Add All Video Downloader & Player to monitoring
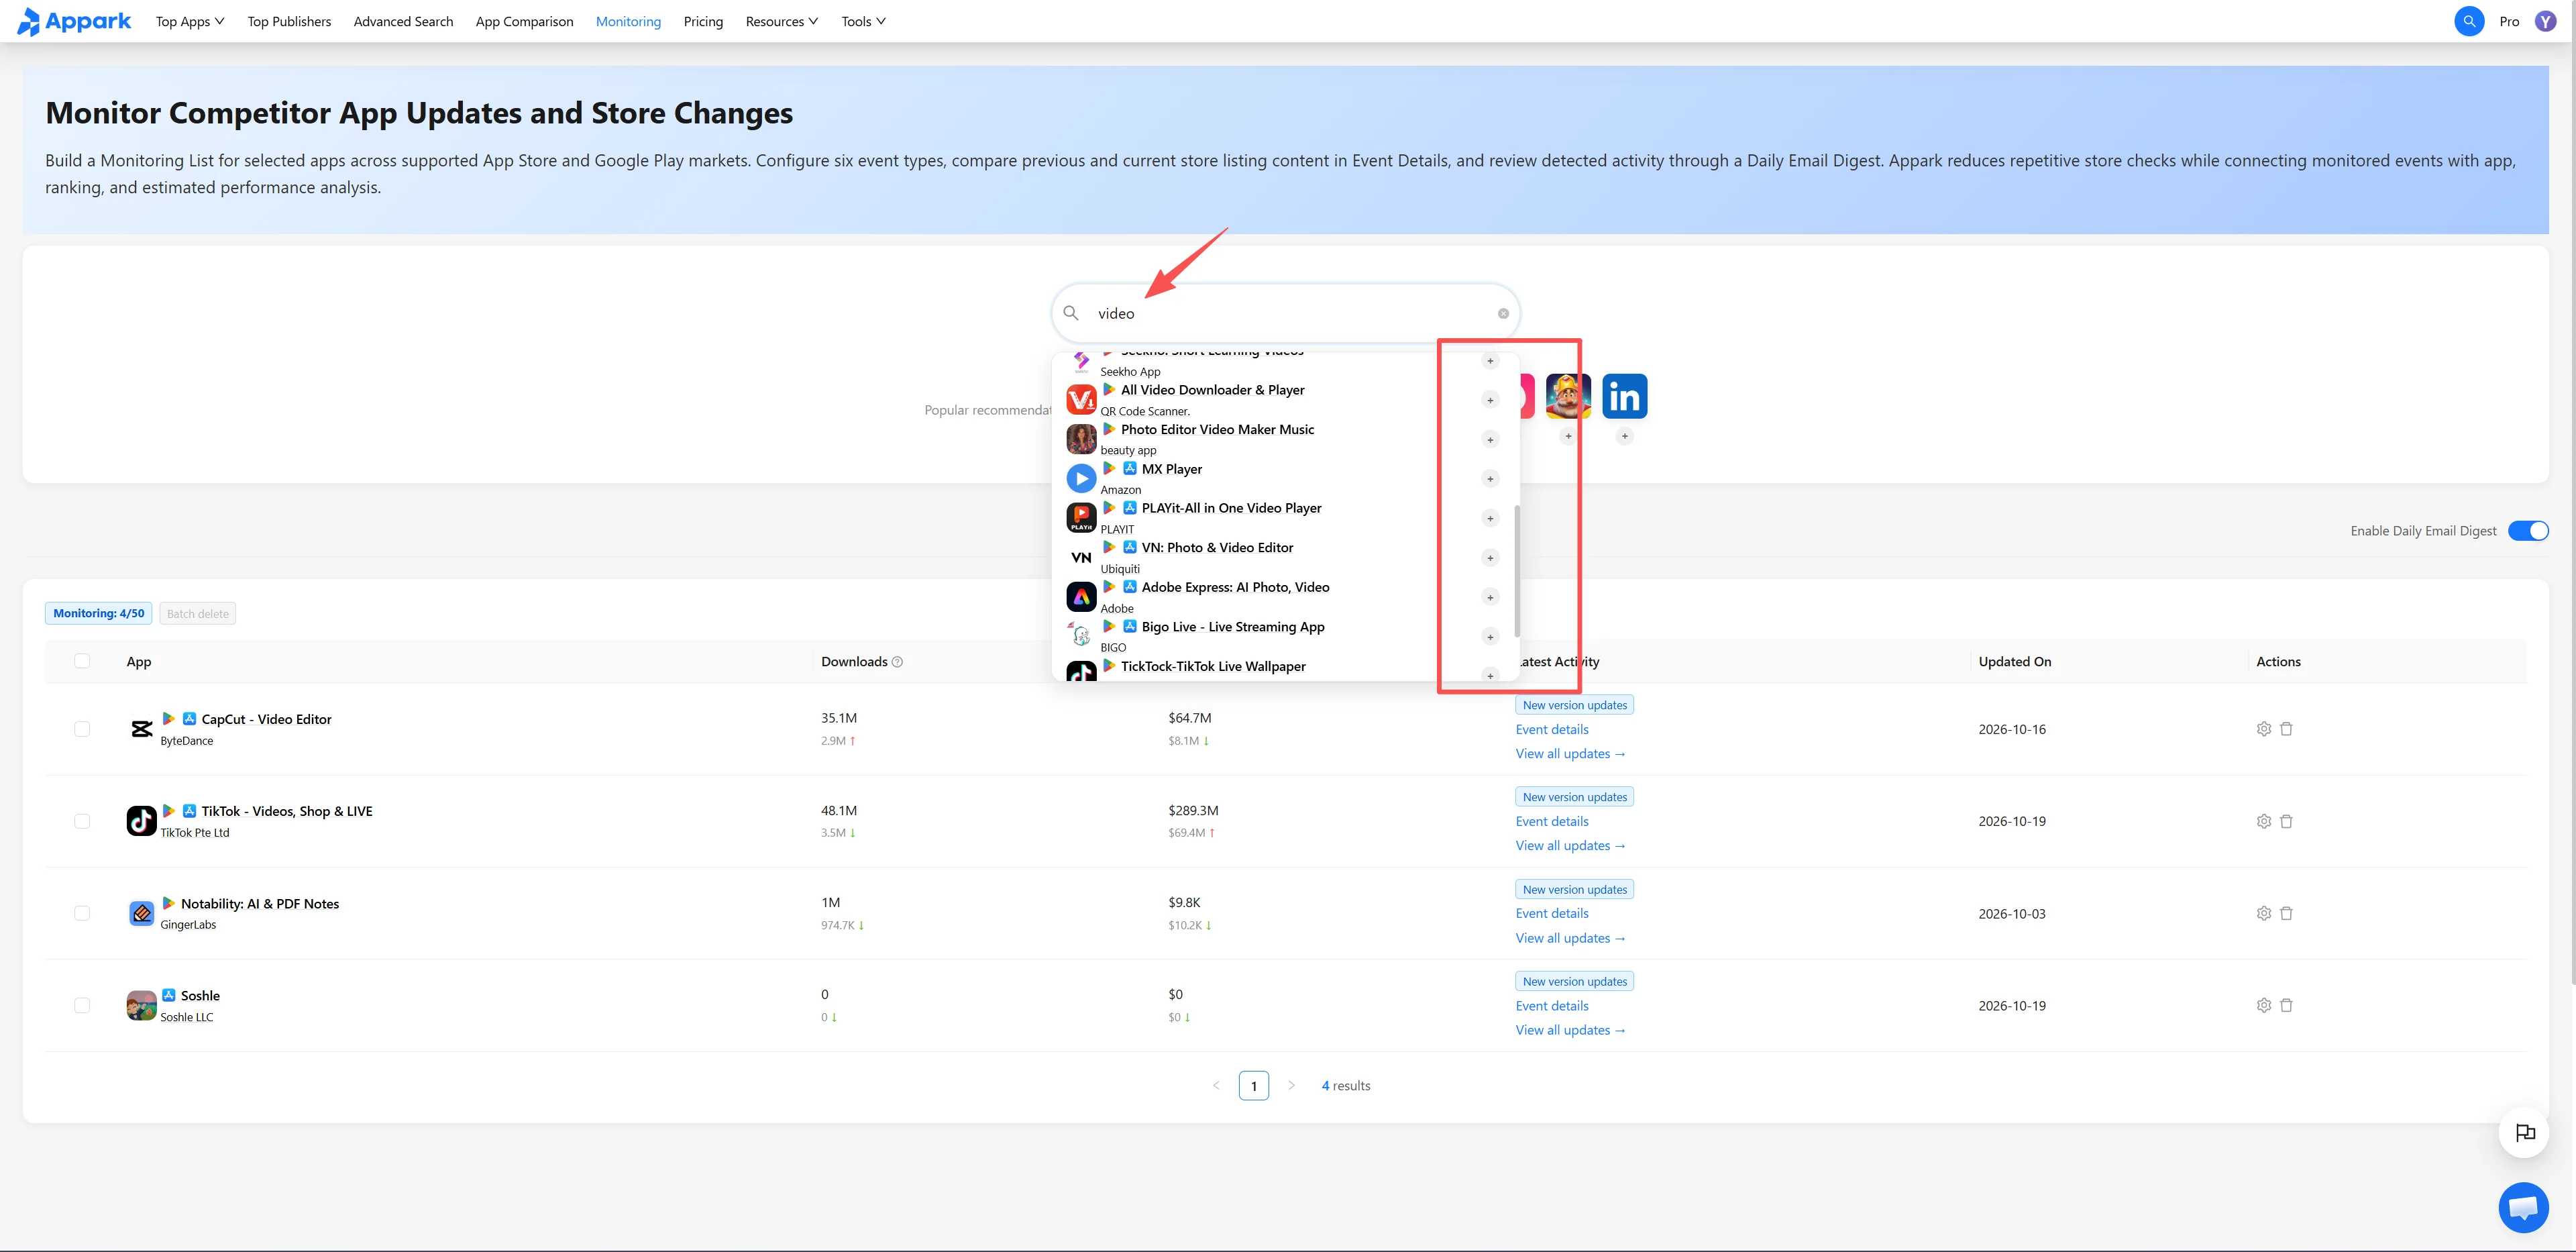This screenshot has height=1252, width=2576. (1490, 400)
